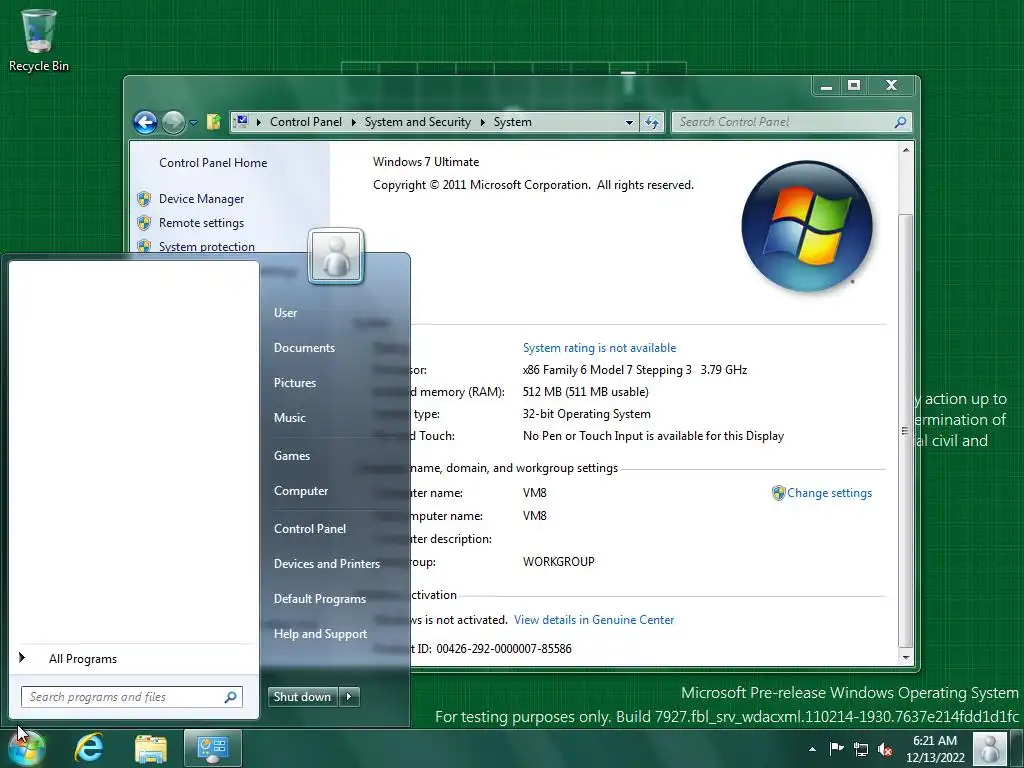Expand All Programs in Start menu

(135, 658)
